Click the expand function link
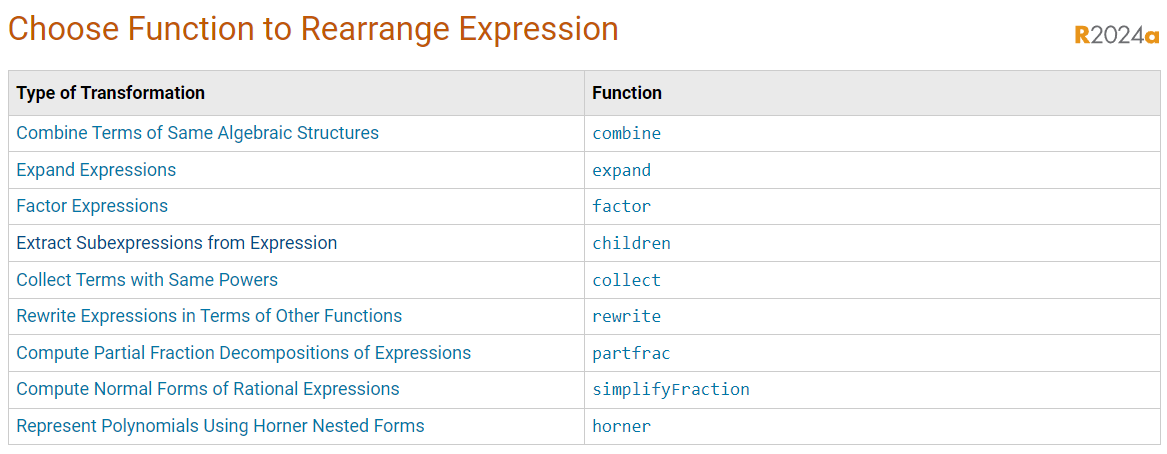This screenshot has height=454, width=1167. point(621,170)
